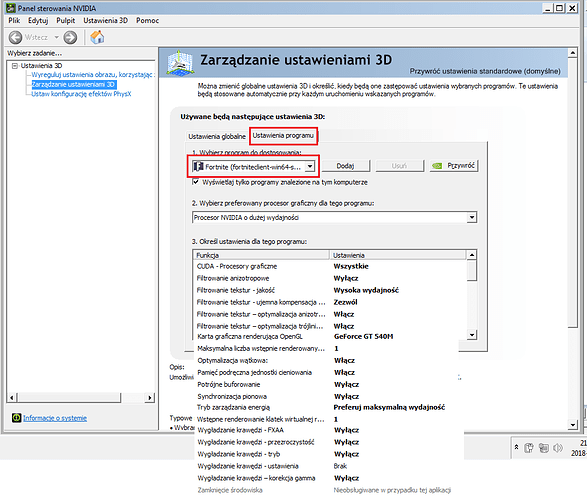Open the Fortnite program selection dropdown
Viewport: 587px width, 499px height.
click(x=310, y=166)
